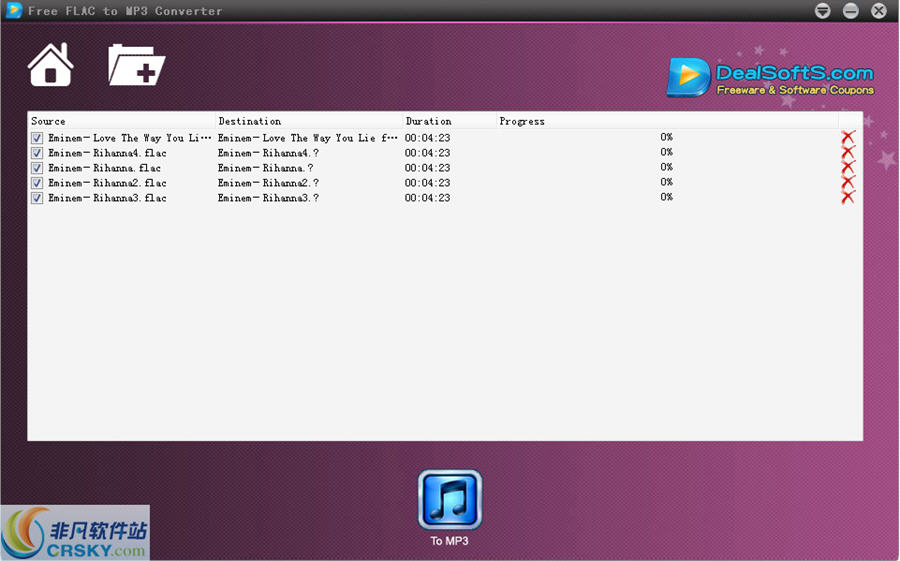Click destination Eminem-Rihanna3.?
The height and width of the screenshot is (561, 900).
click(268, 198)
